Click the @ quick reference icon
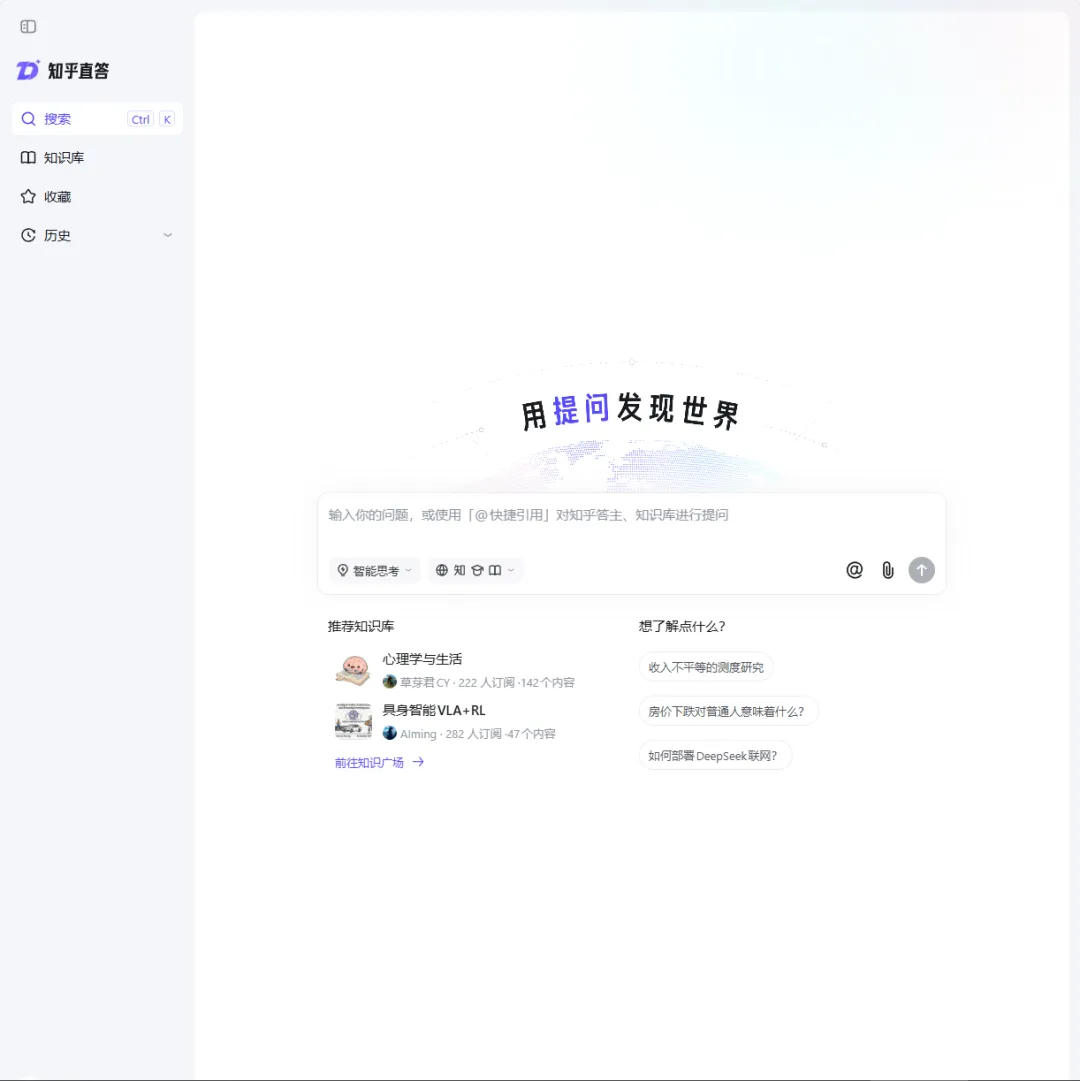 pyautogui.click(x=854, y=570)
